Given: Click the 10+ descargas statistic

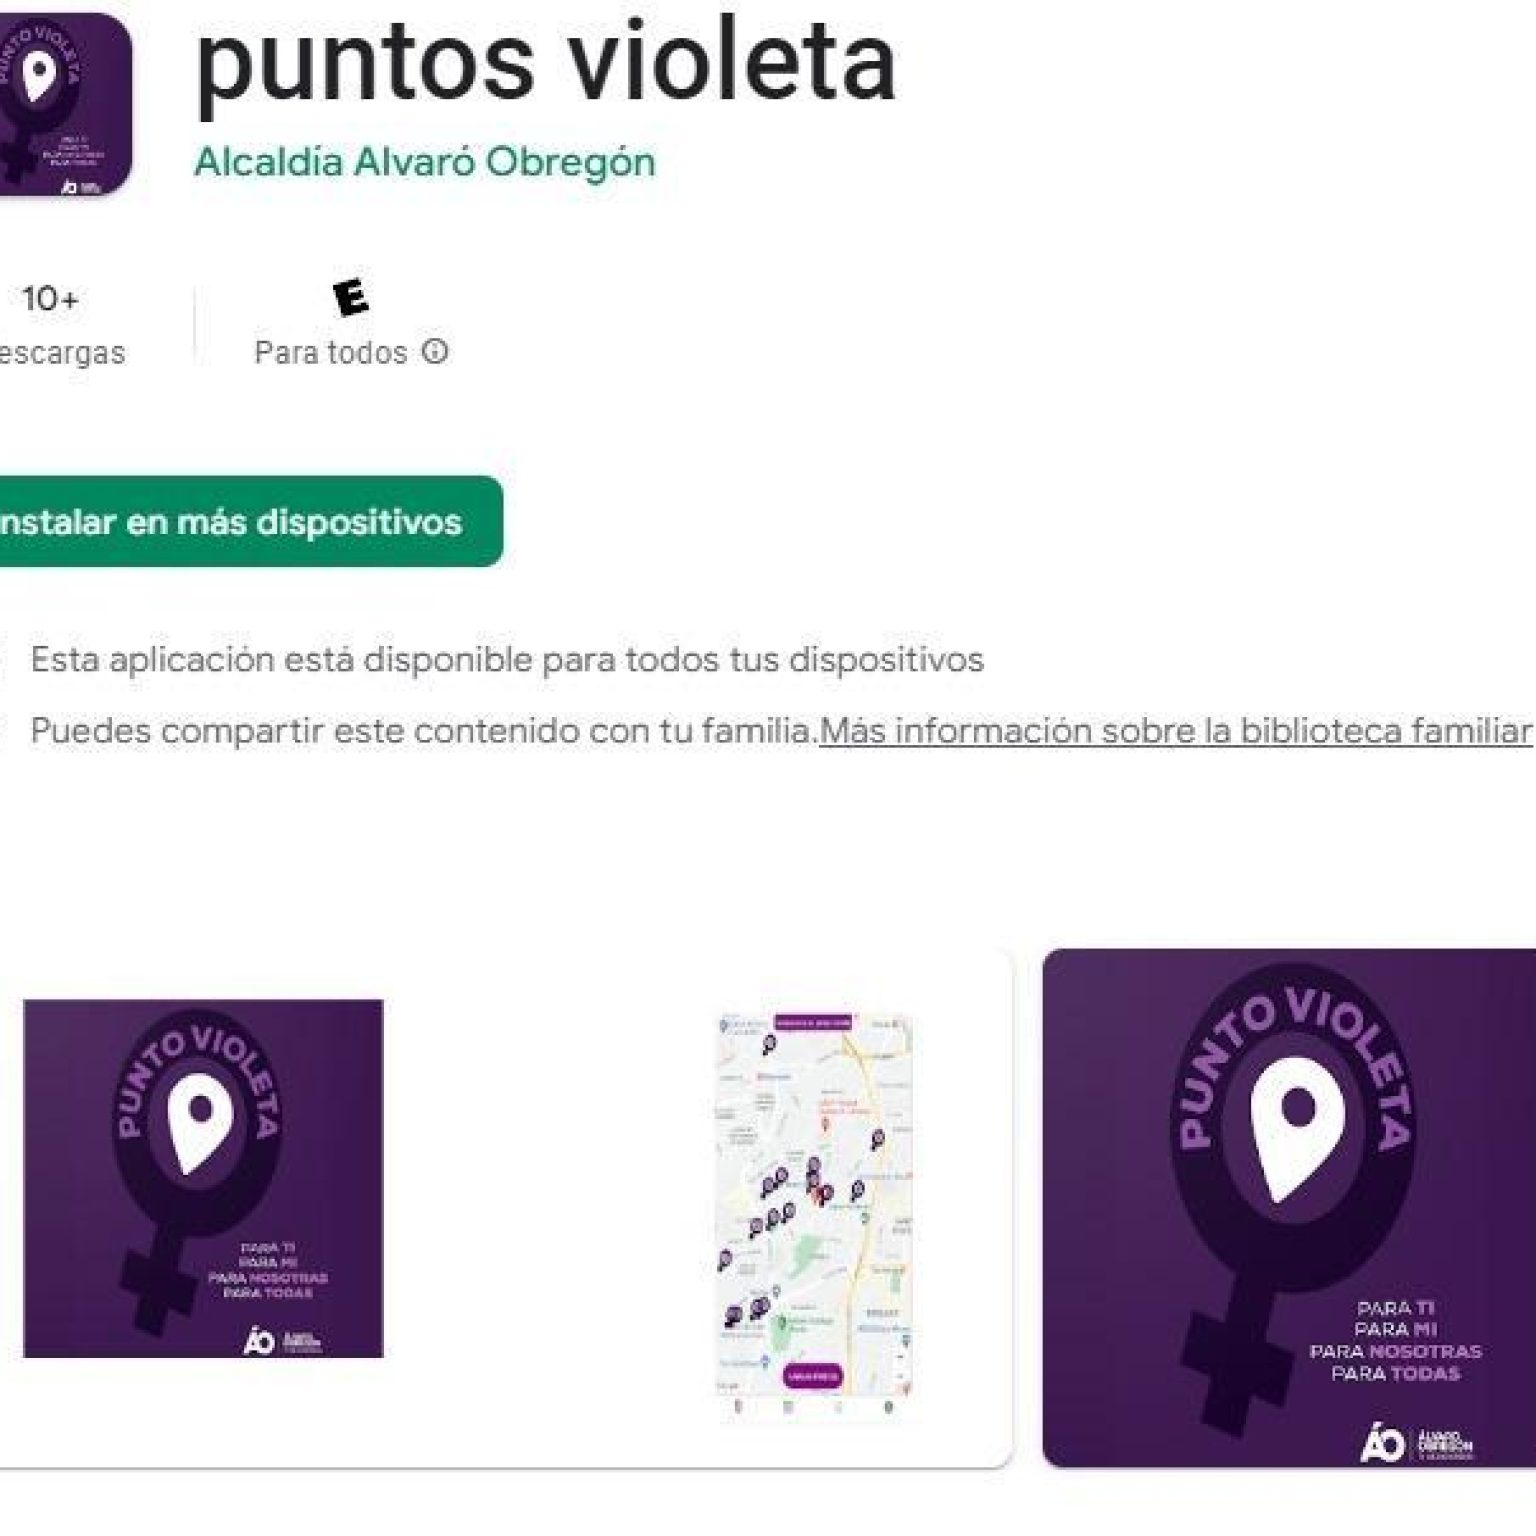Looking at the screenshot, I should pyautogui.click(x=55, y=325).
